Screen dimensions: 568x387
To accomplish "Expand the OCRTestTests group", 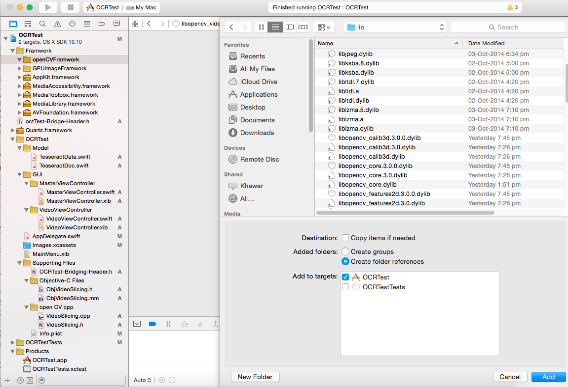I will pos(13,342).
